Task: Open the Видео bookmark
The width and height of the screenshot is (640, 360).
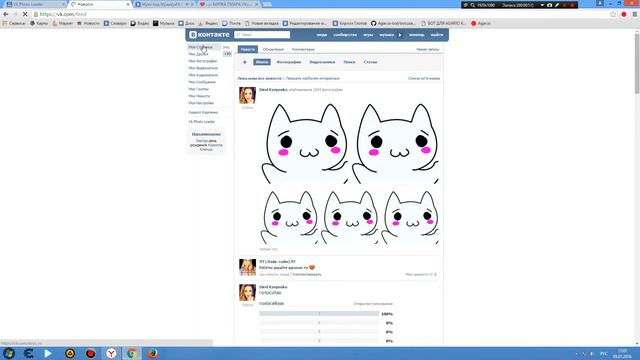Action: (140, 23)
